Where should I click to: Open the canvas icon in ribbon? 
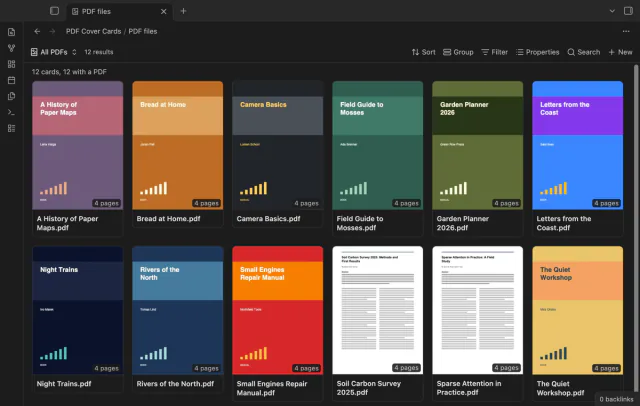pos(11,64)
